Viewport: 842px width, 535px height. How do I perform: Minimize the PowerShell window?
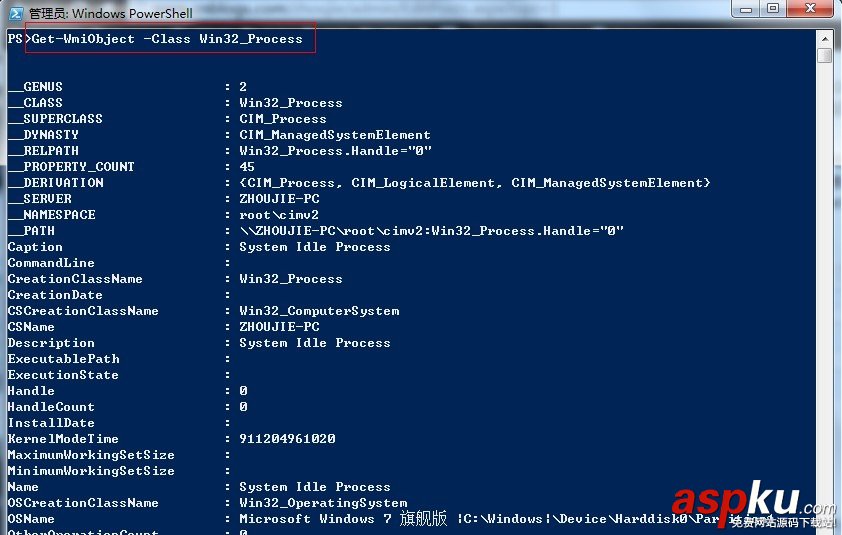pyautogui.click(x=745, y=9)
